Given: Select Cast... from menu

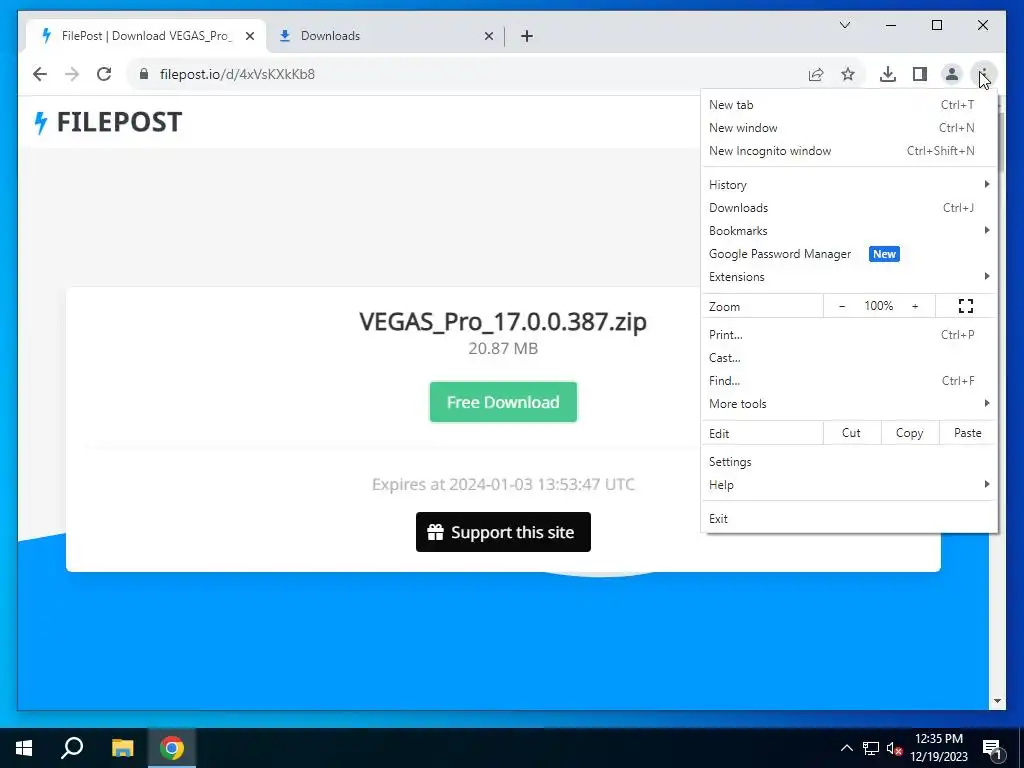Looking at the screenshot, I should pos(849,358).
